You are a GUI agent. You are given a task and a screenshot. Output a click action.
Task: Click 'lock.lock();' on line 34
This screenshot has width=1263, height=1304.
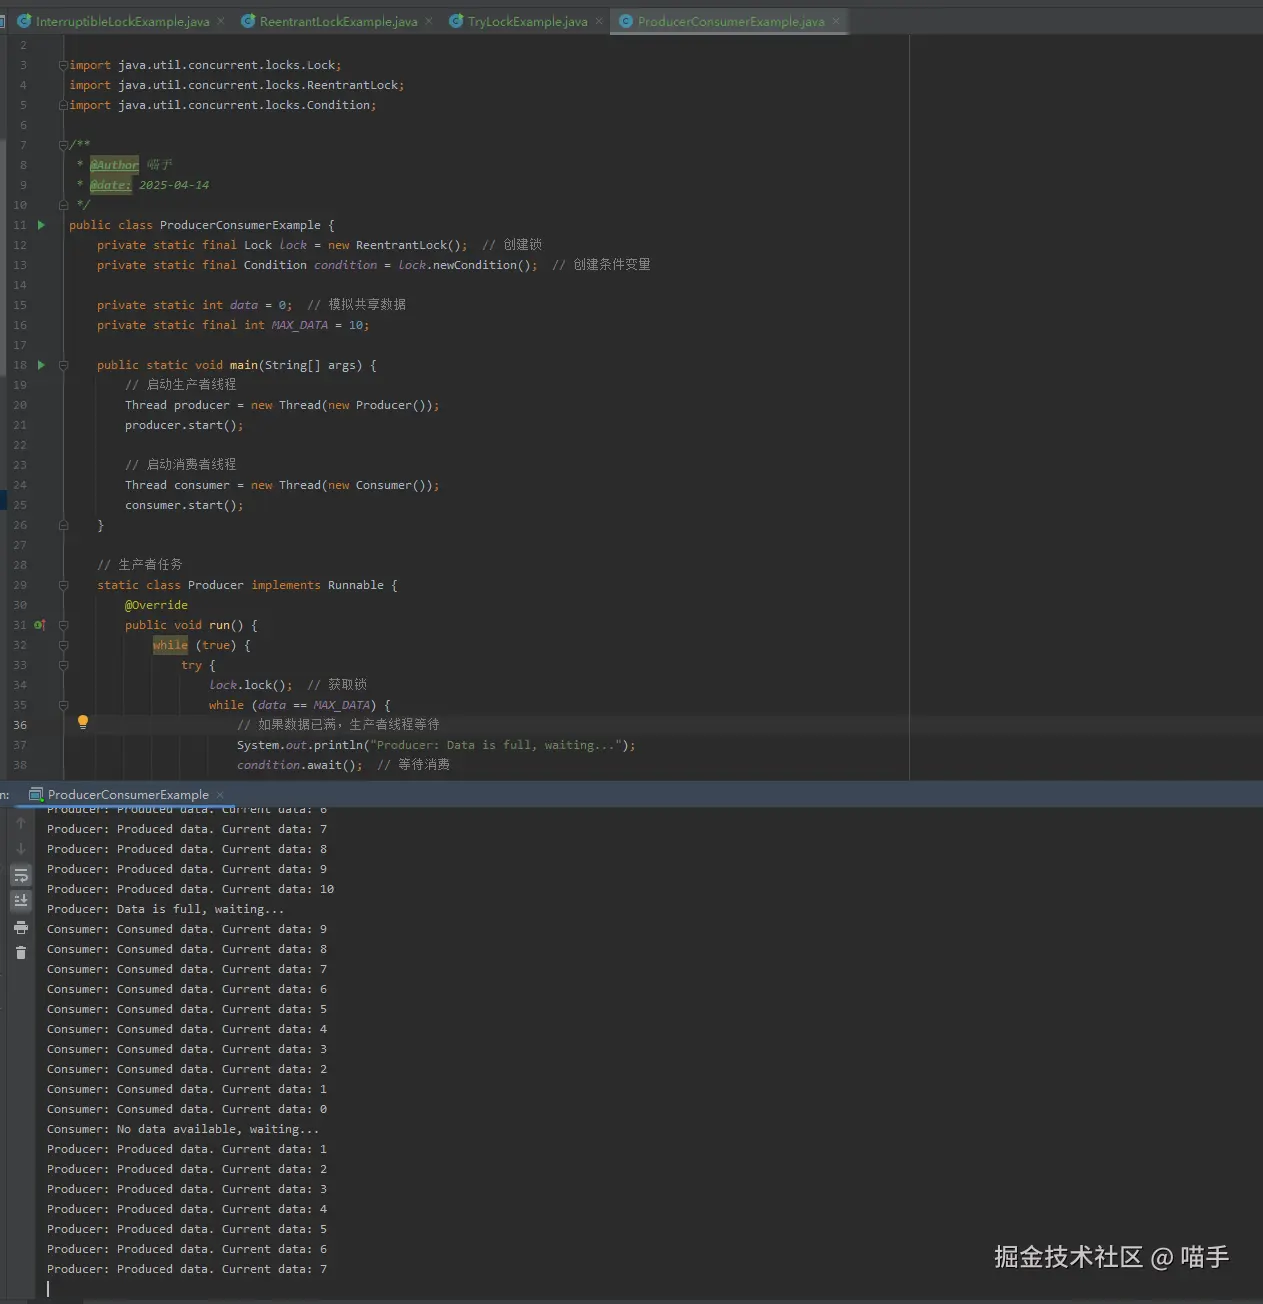pos(251,685)
